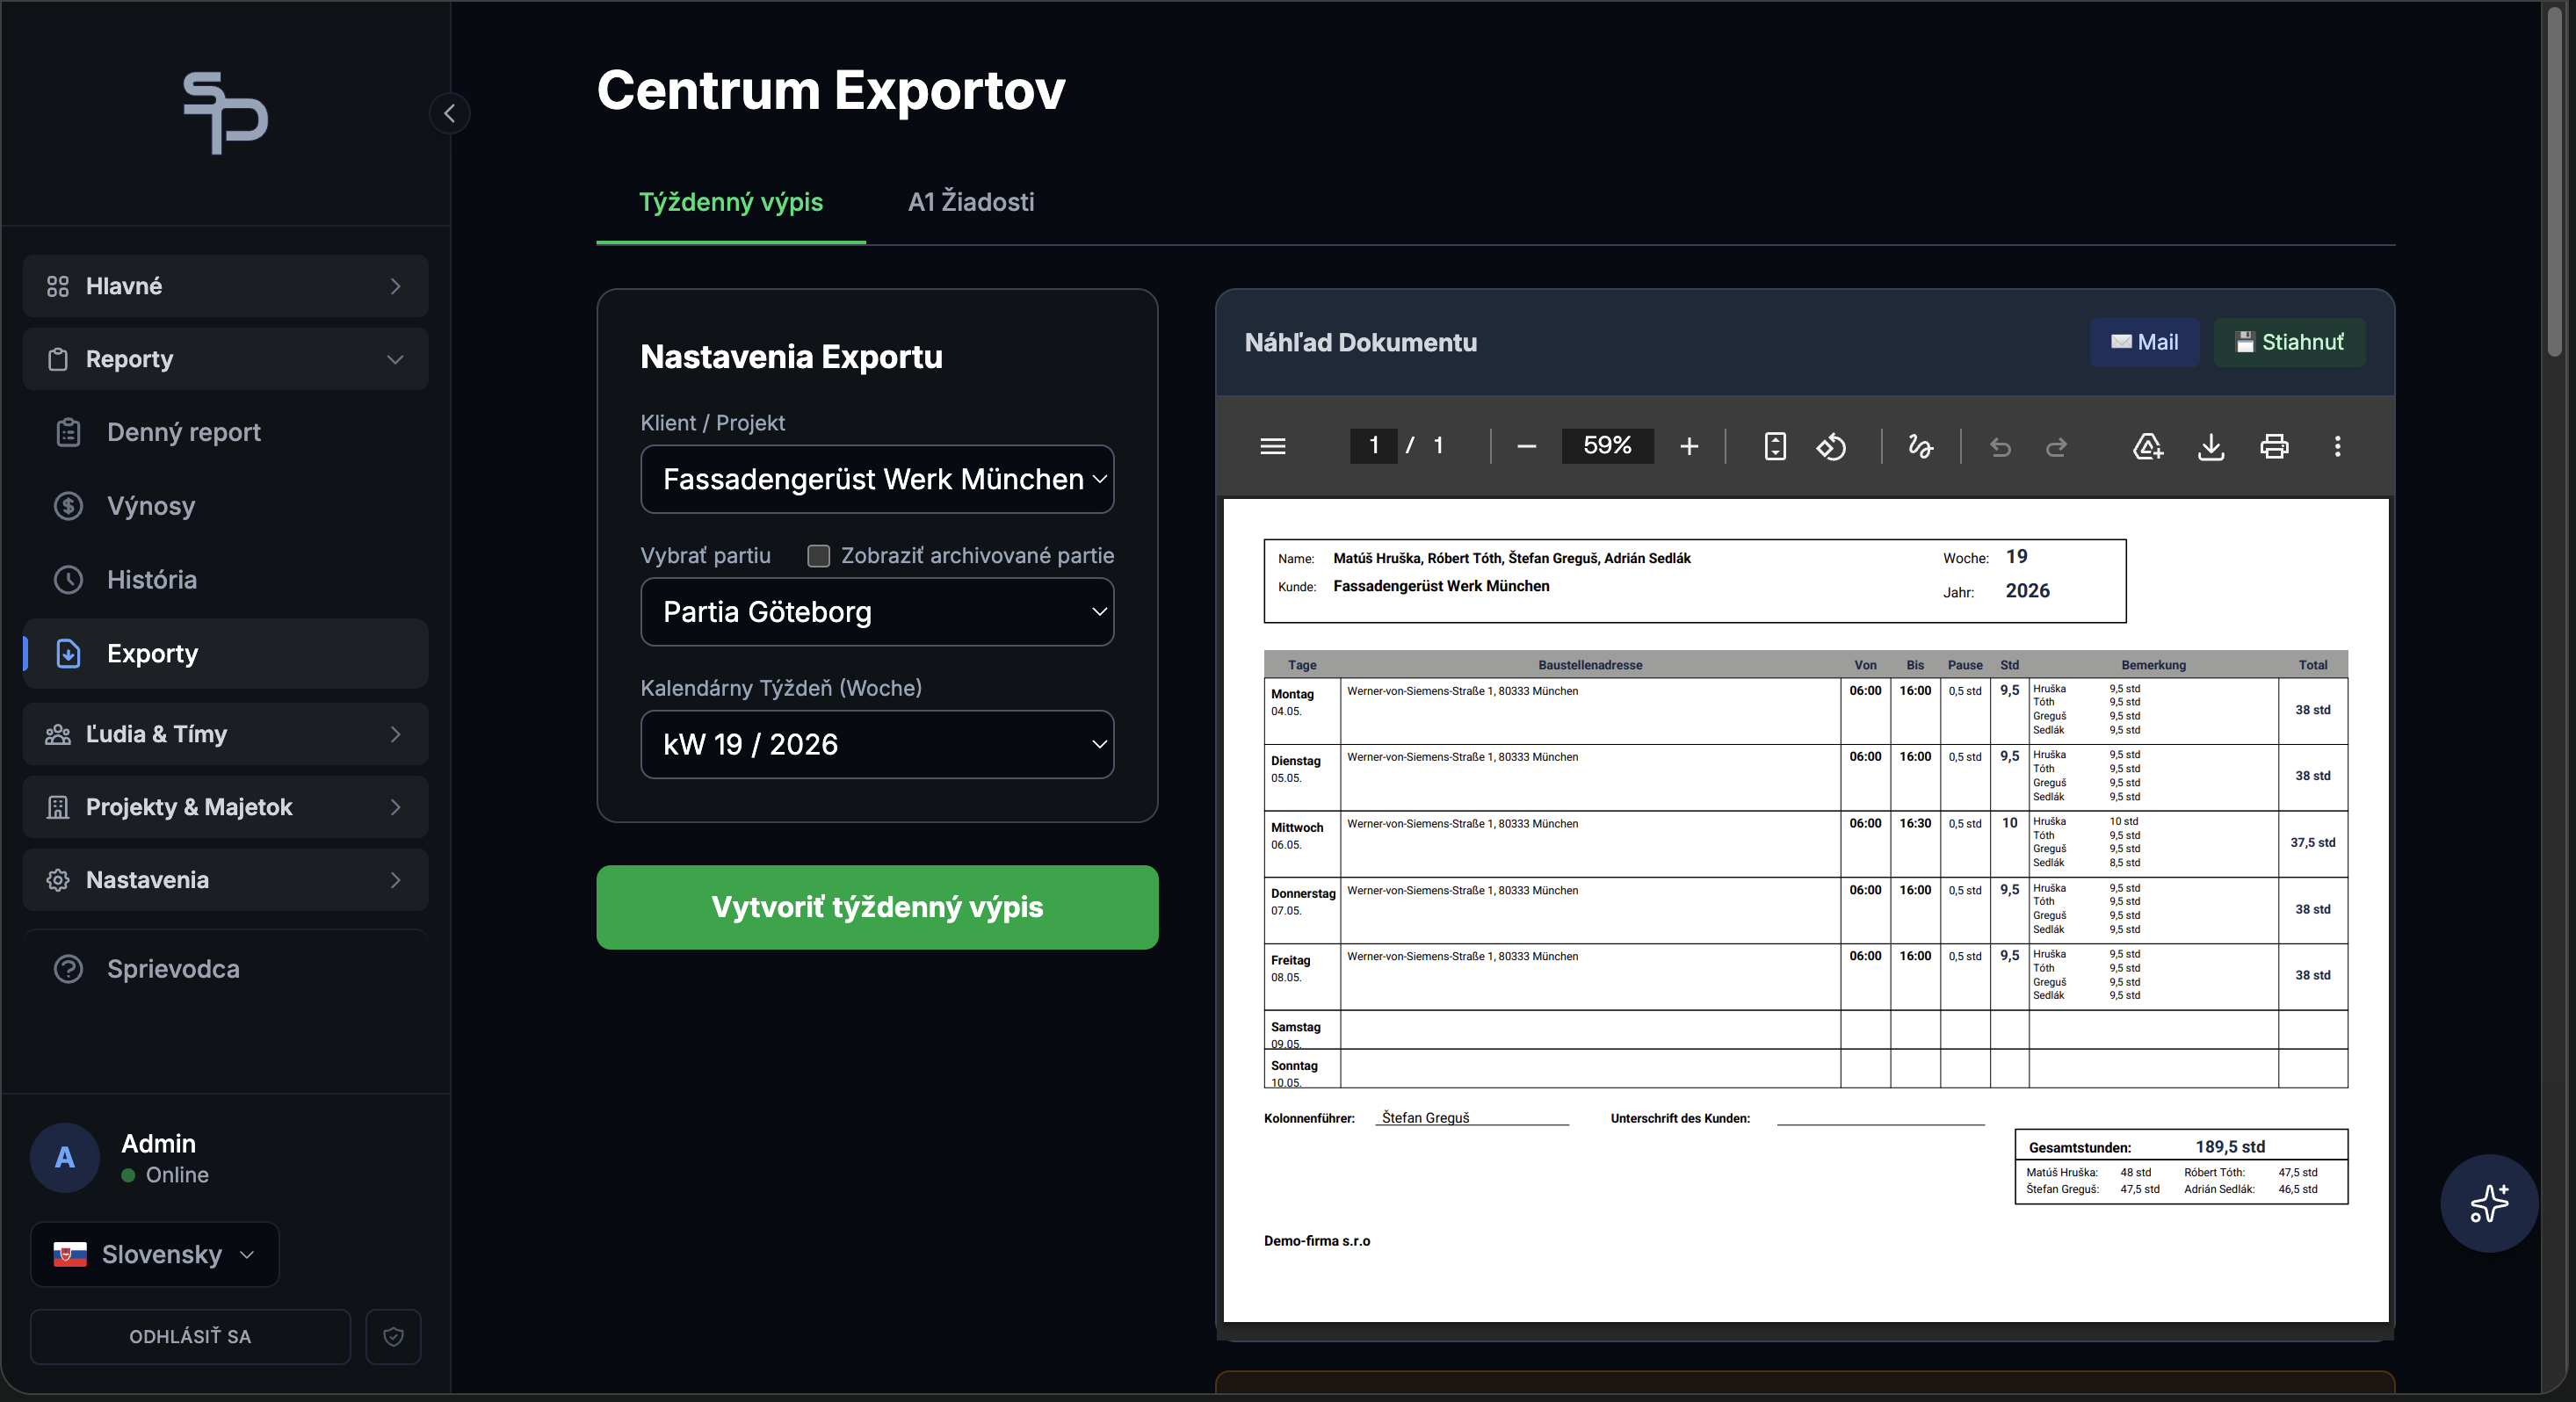Image resolution: width=2576 pixels, height=1402 pixels.
Task: Save the PDF to Drive using the toolbar icon
Action: (2148, 446)
